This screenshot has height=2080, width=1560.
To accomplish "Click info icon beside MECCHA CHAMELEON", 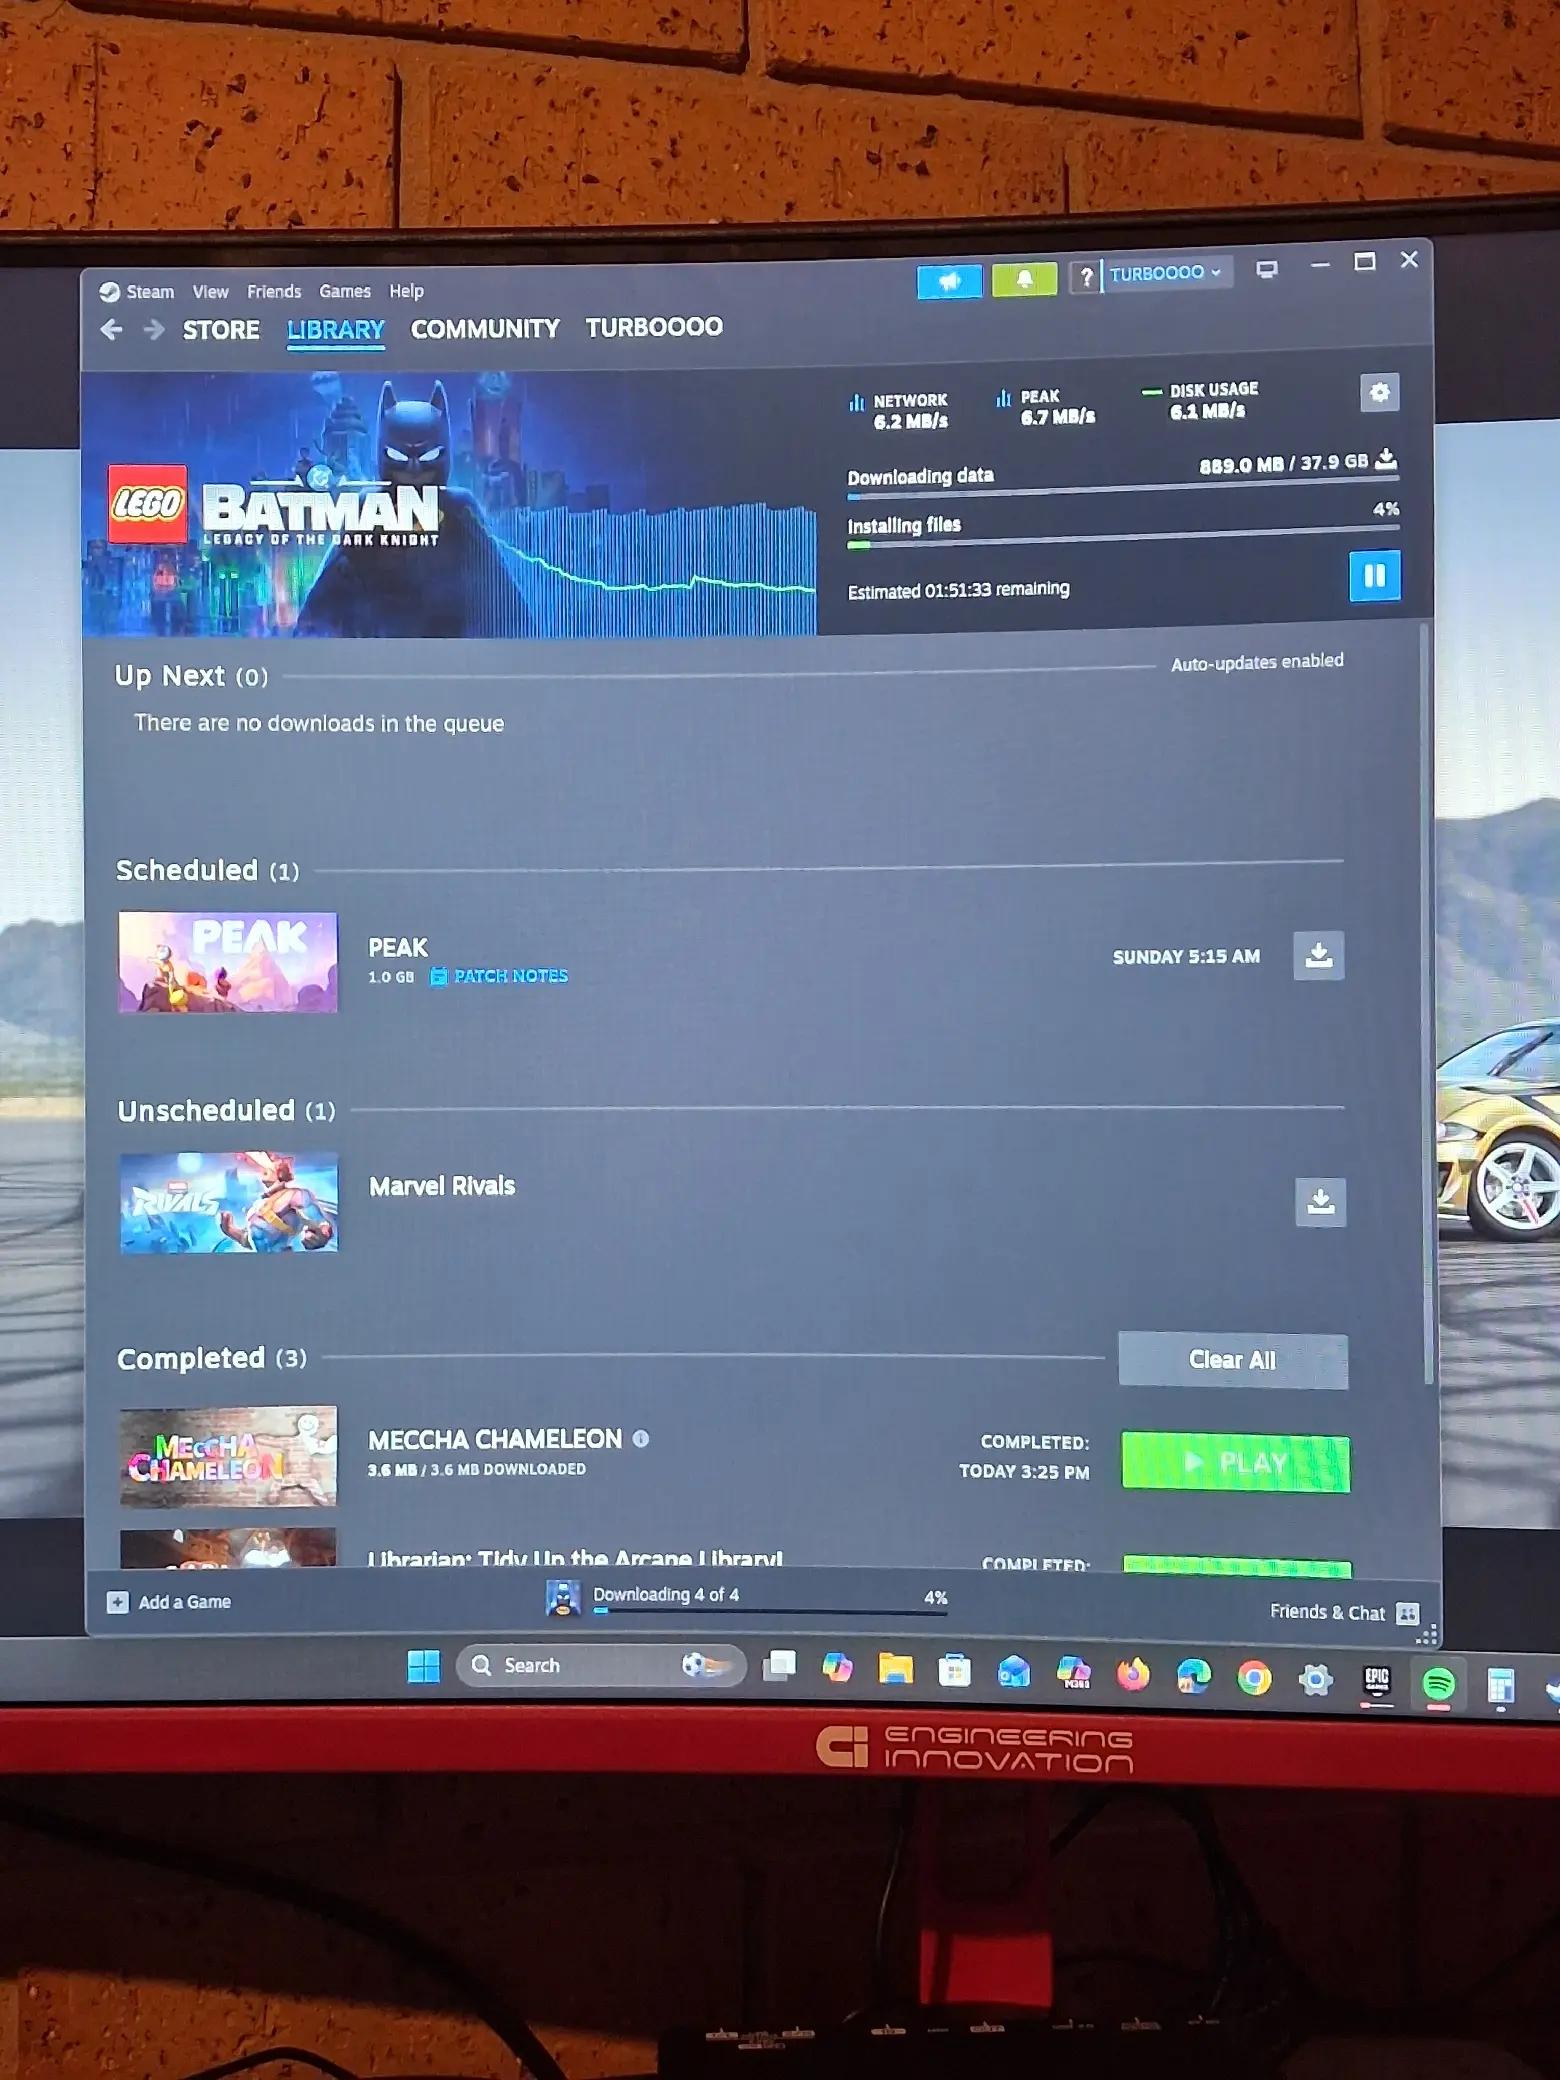I will 641,1438.
